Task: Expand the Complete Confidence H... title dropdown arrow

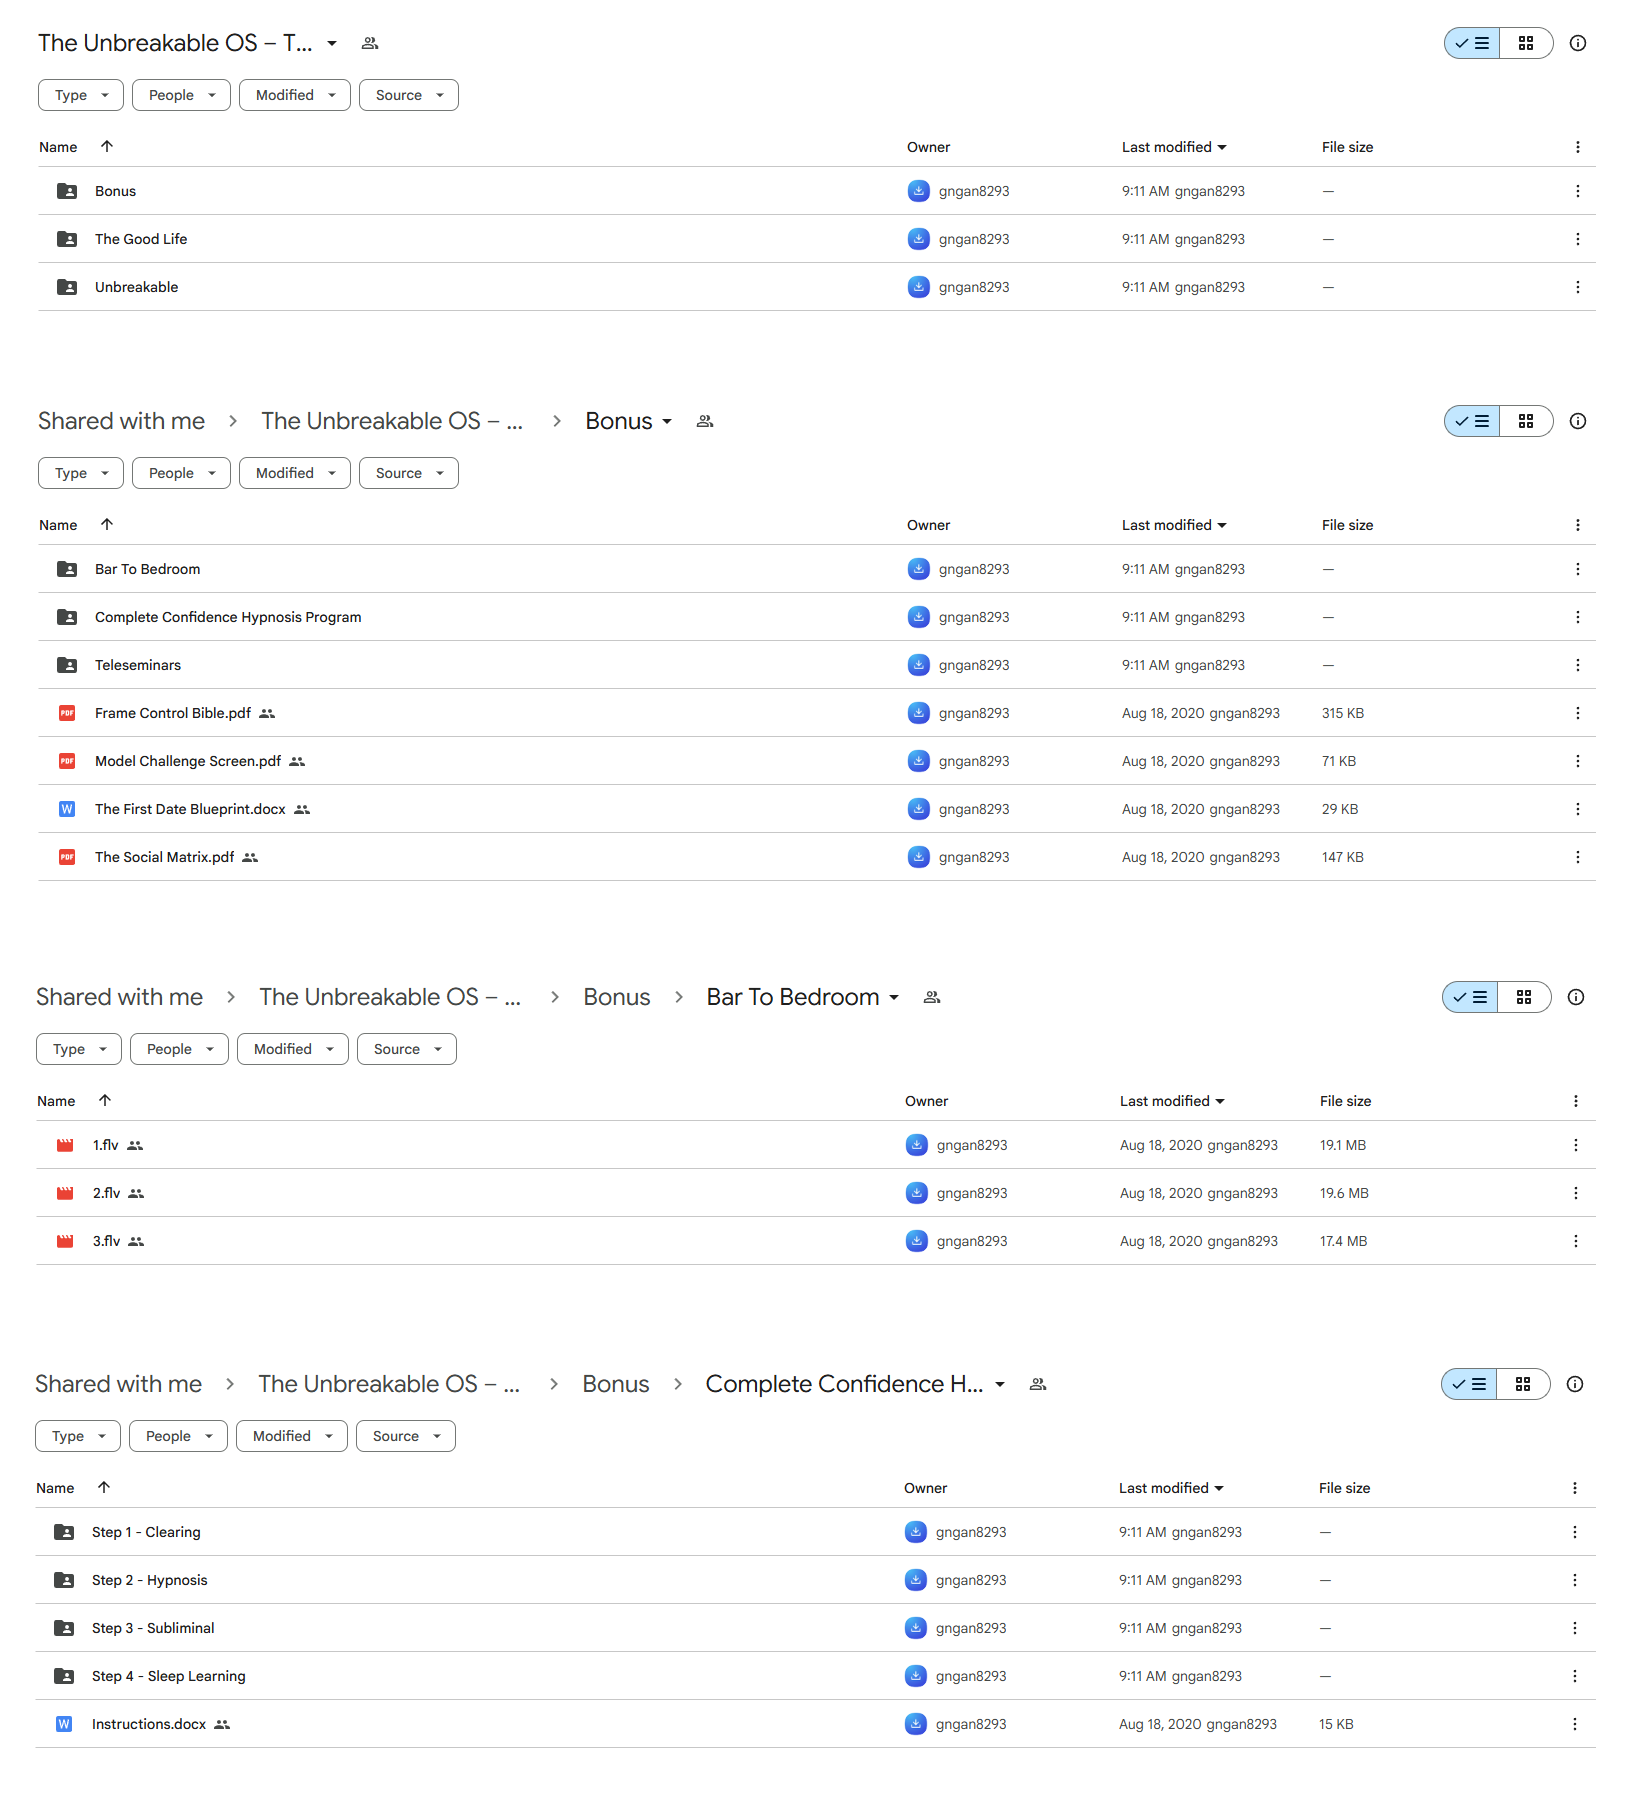Action: (x=1000, y=1384)
